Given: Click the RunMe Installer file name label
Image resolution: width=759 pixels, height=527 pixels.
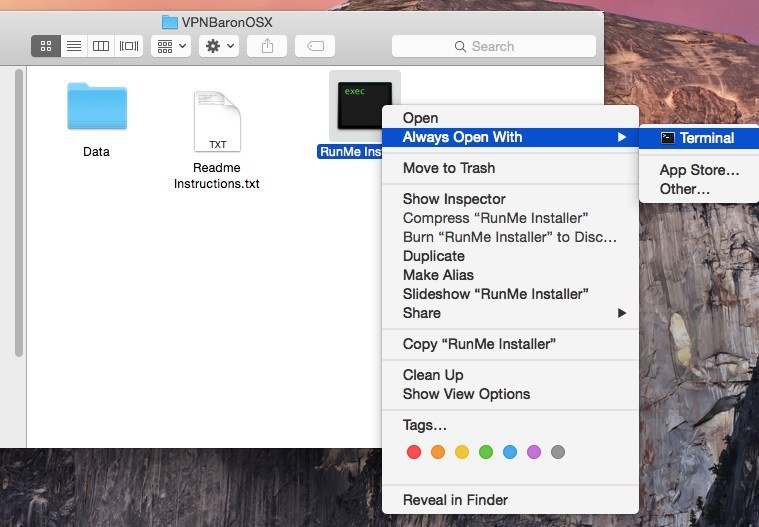Looking at the screenshot, I should pos(350,151).
